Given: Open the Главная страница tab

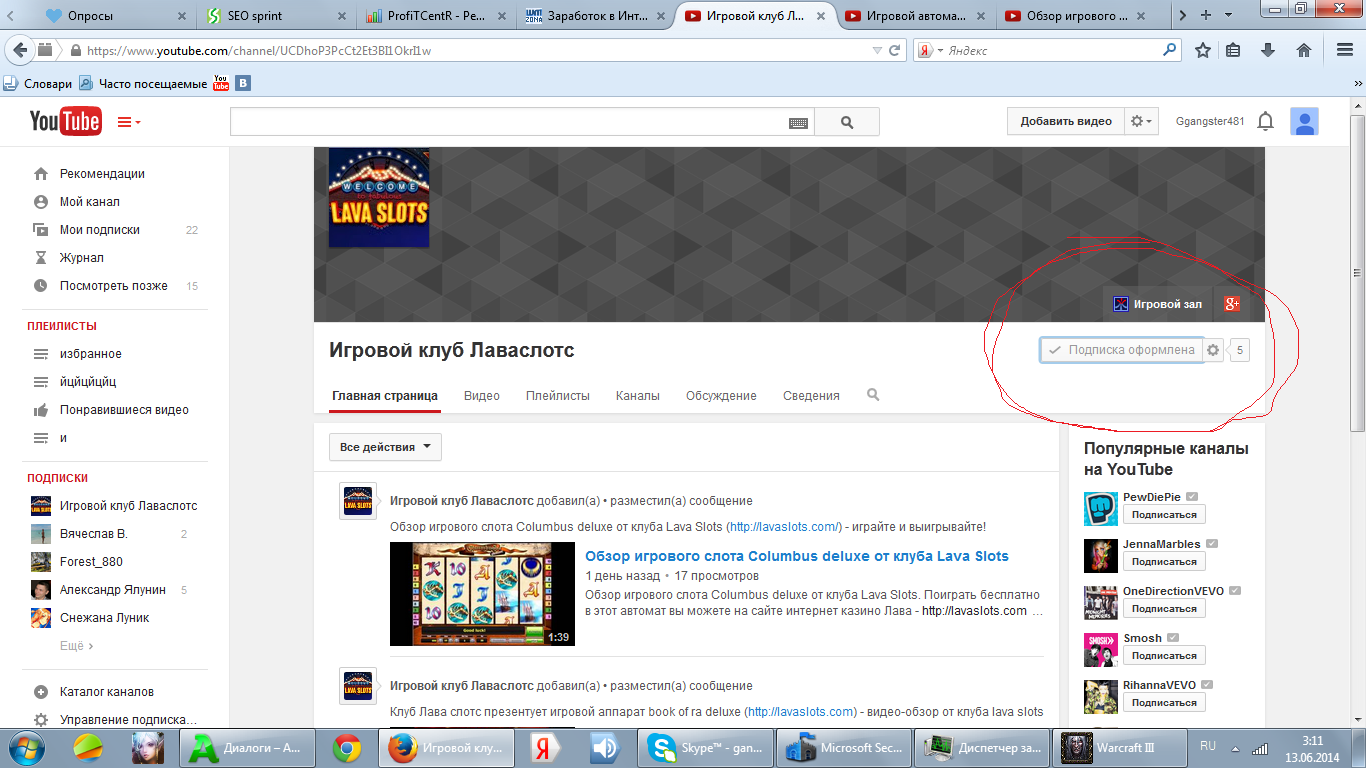Looking at the screenshot, I should (385, 396).
